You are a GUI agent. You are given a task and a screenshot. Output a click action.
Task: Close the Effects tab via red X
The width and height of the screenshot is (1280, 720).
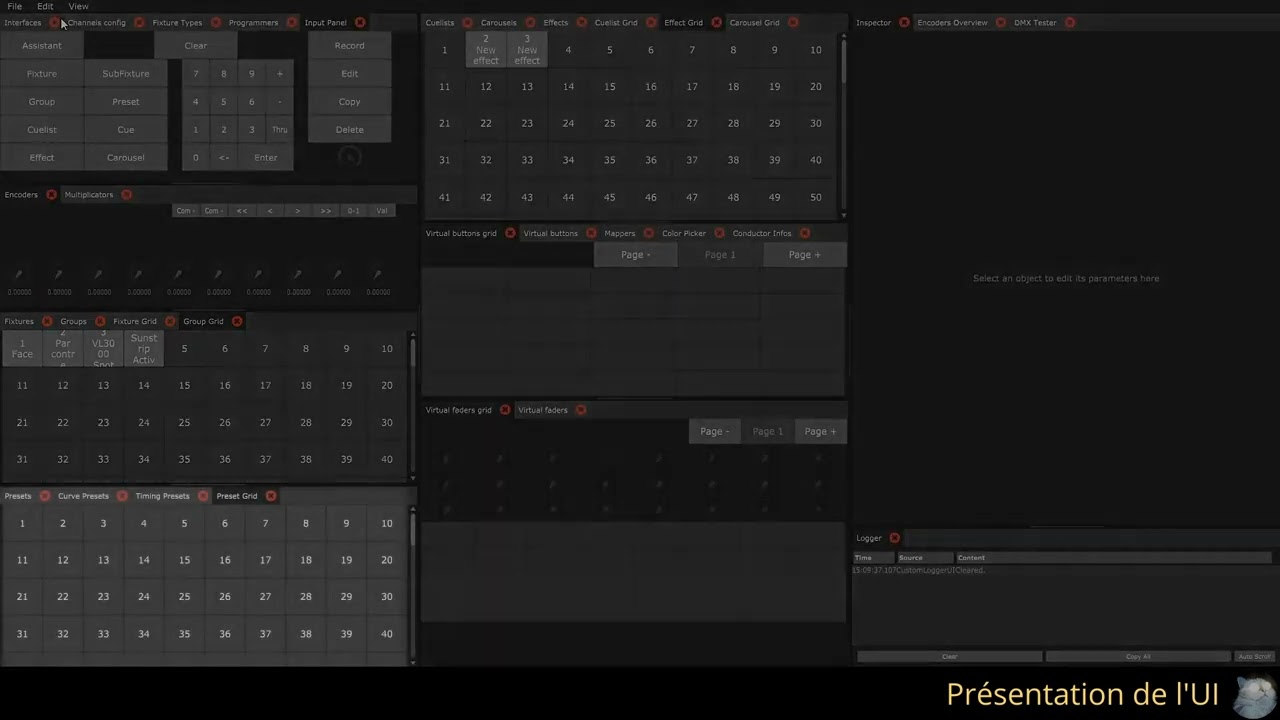(x=581, y=22)
